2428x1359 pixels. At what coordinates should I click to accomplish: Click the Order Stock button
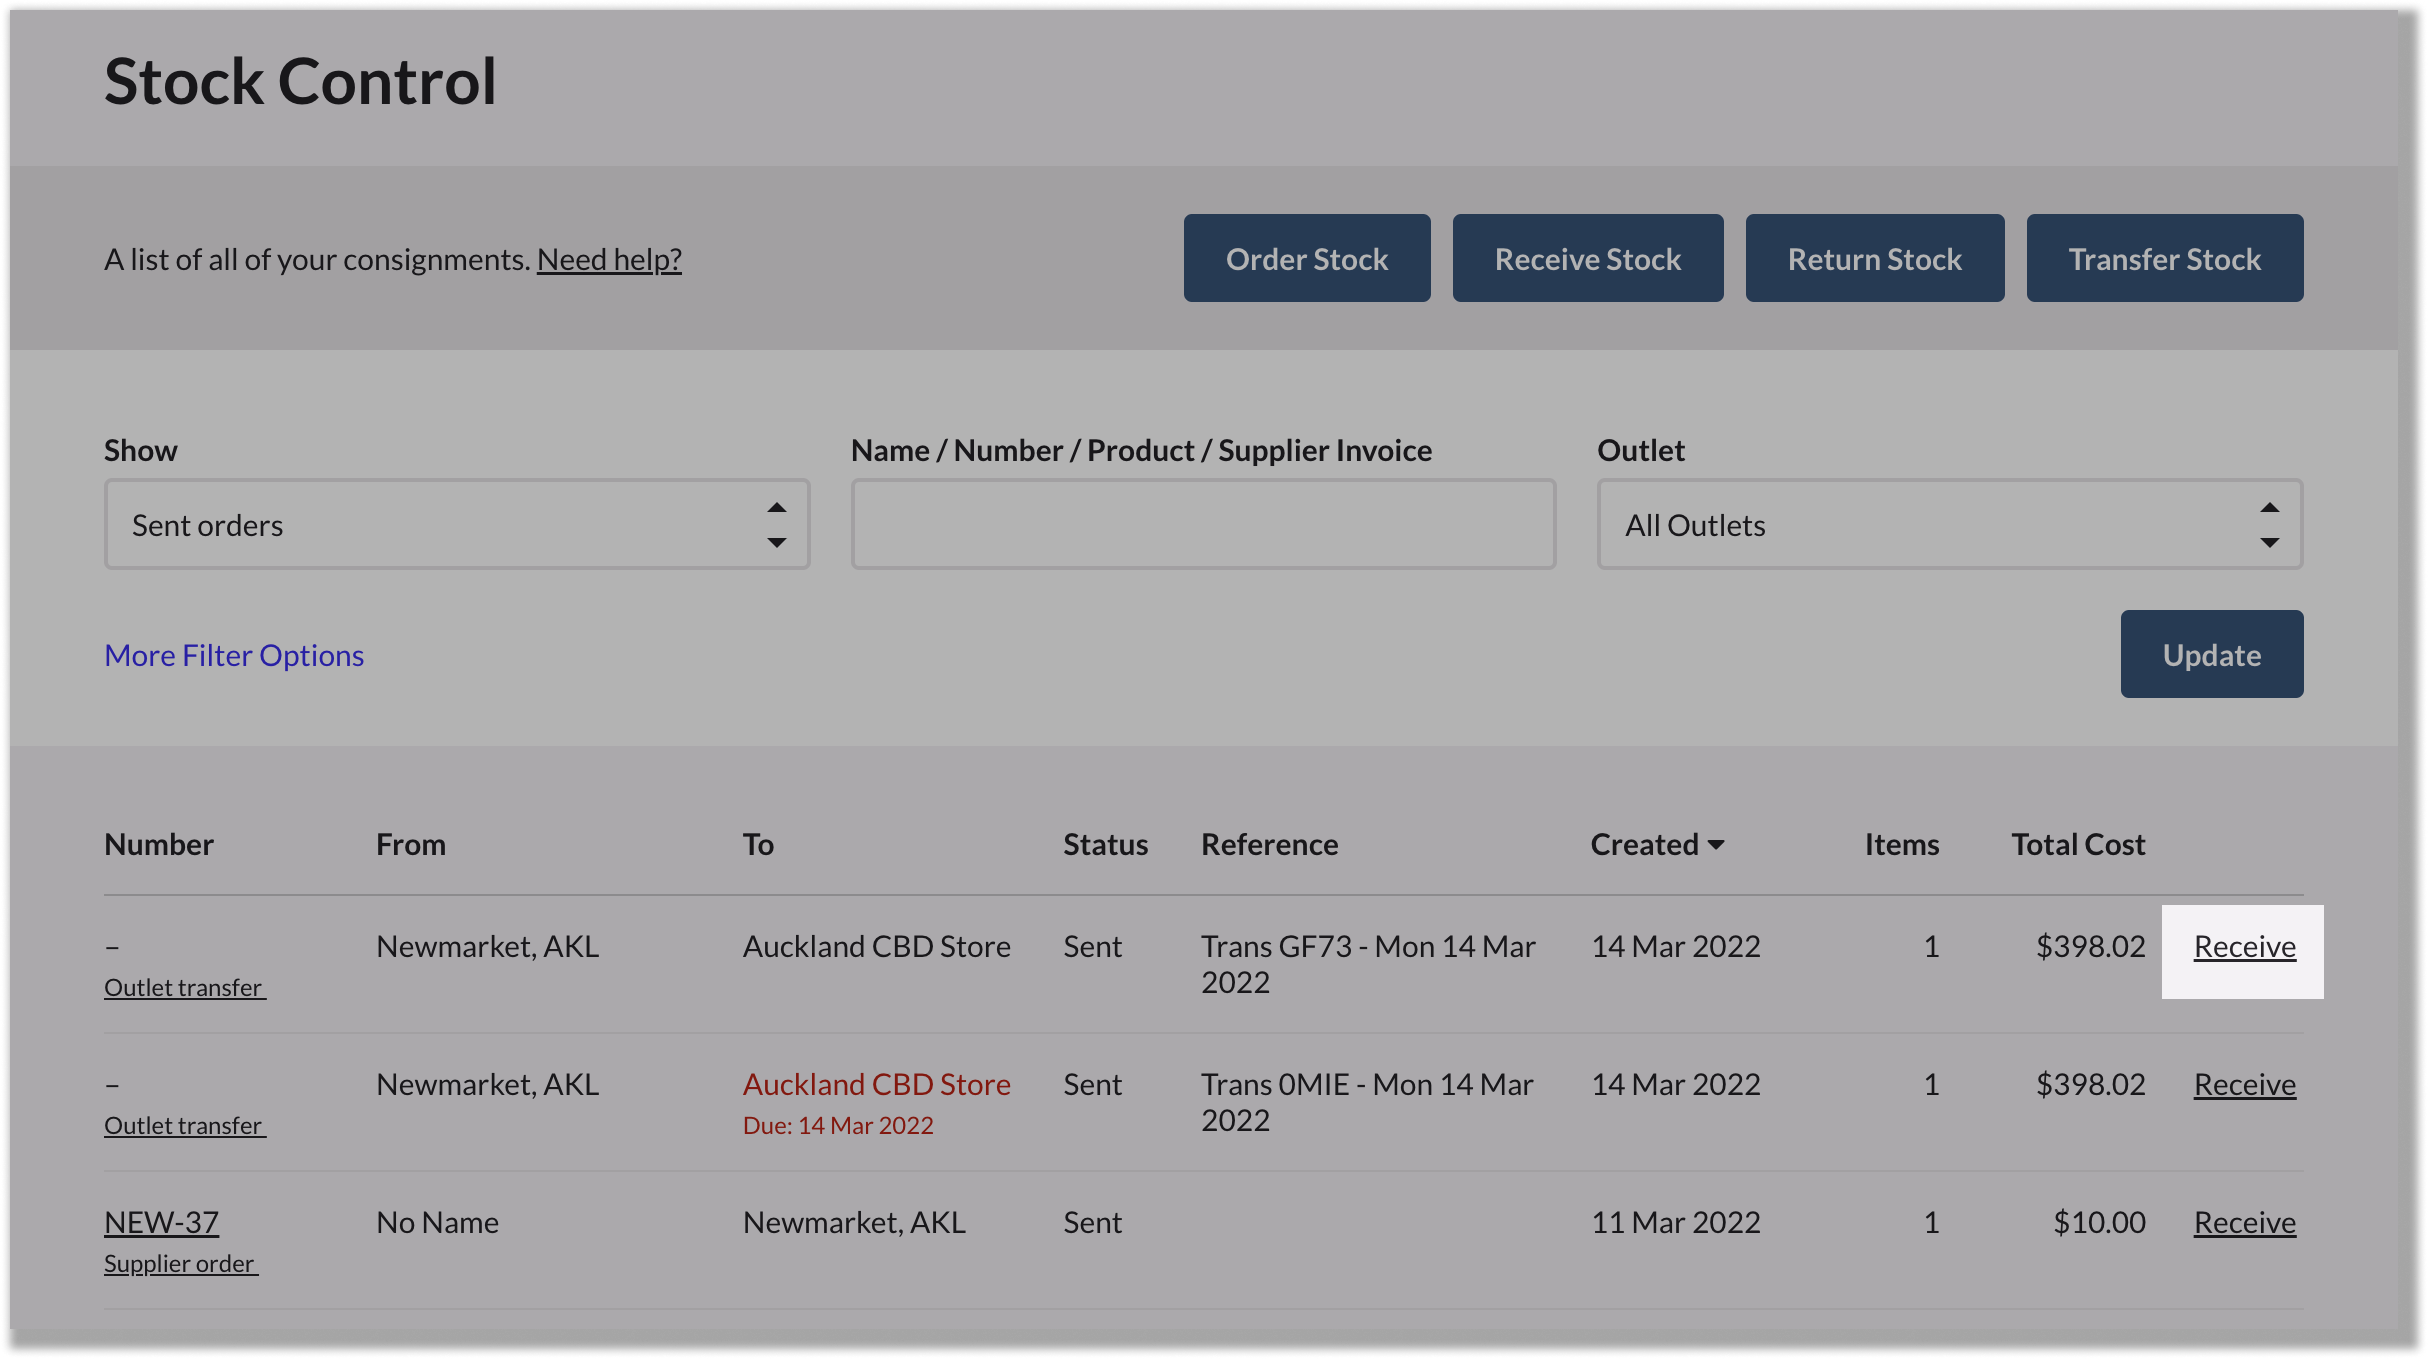(x=1306, y=258)
